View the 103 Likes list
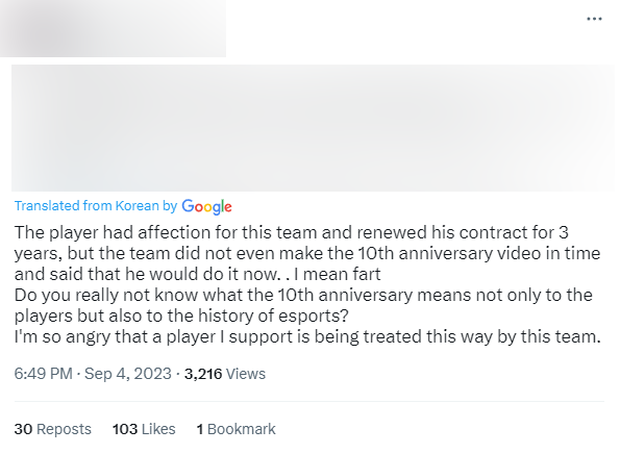The image size is (620, 454). pos(143,429)
